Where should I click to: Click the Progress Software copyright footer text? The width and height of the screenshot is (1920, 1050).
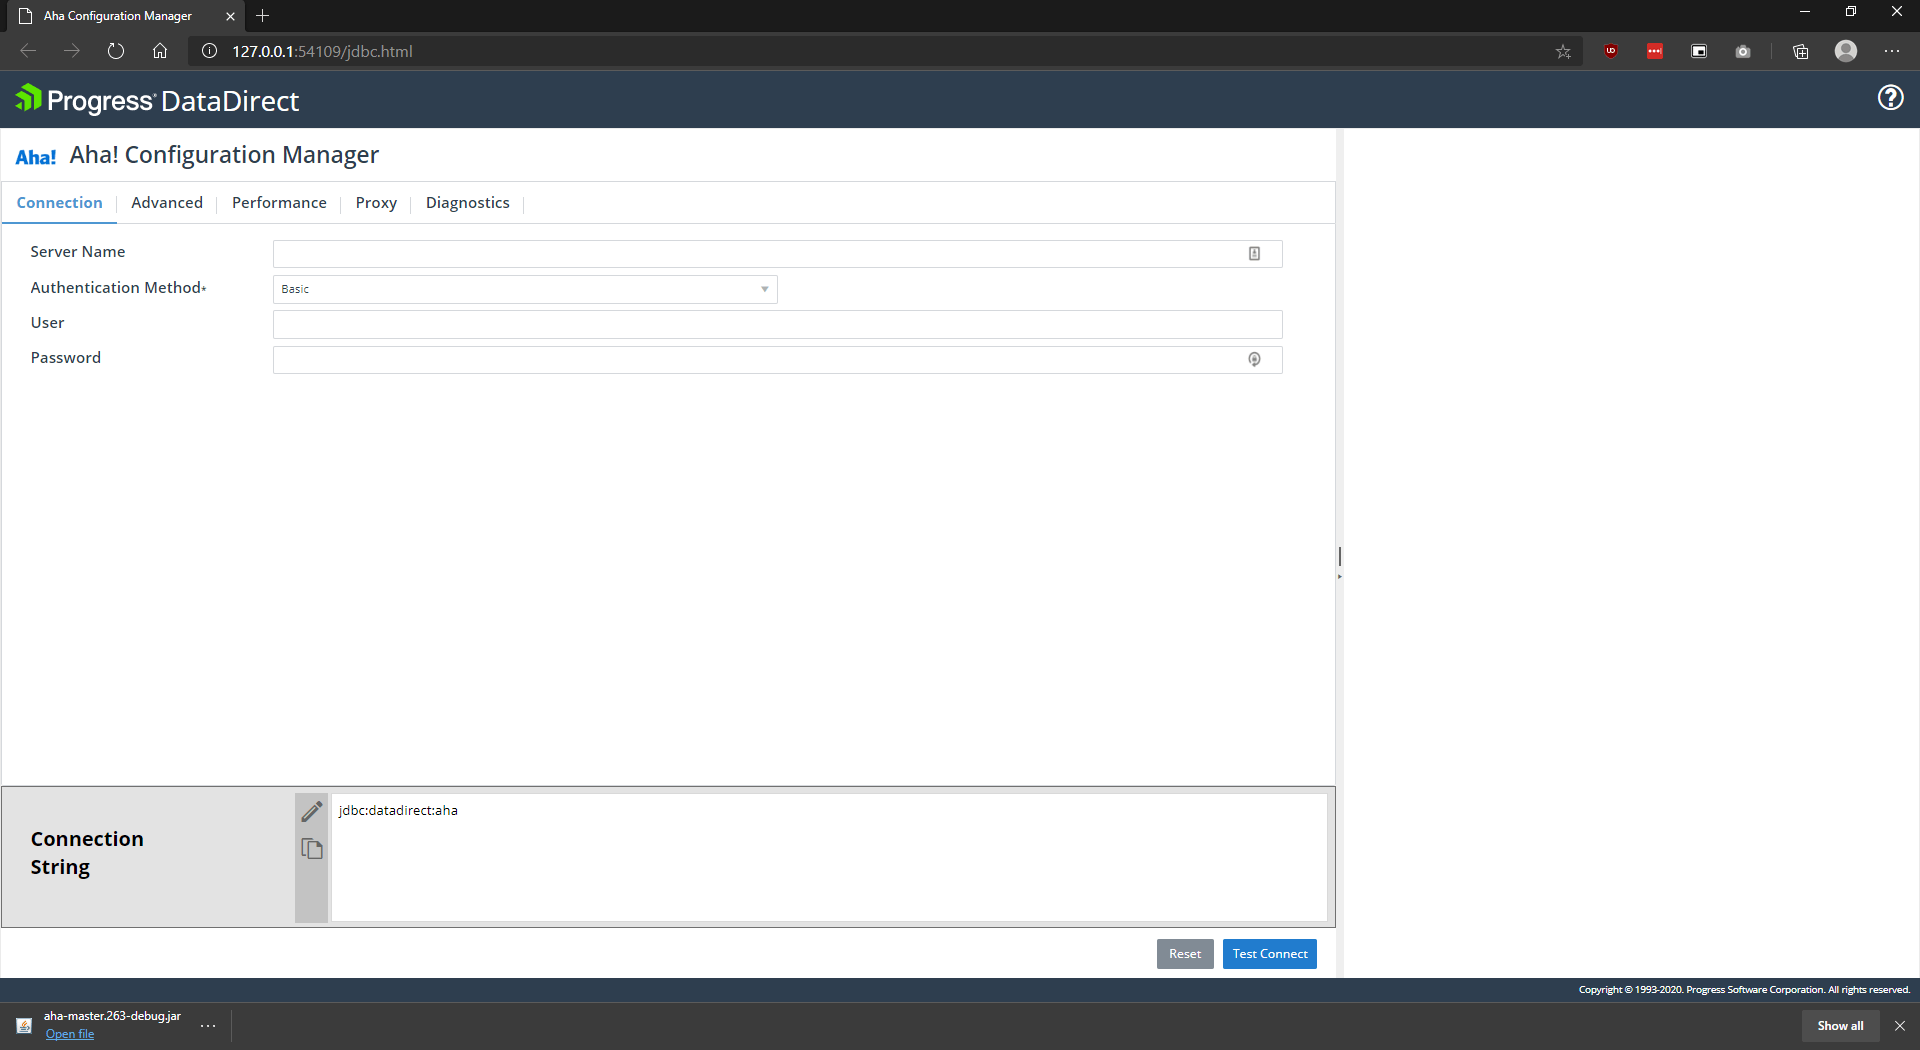click(1744, 990)
